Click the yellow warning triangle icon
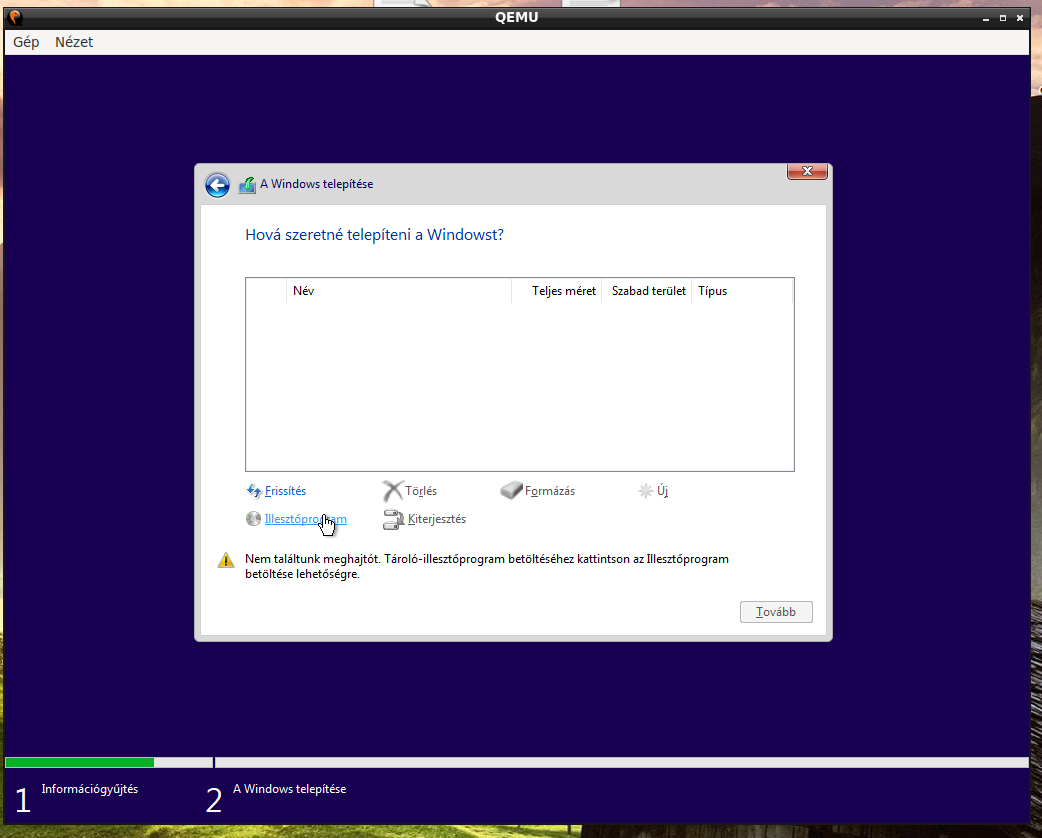The height and width of the screenshot is (838, 1042). 226,560
